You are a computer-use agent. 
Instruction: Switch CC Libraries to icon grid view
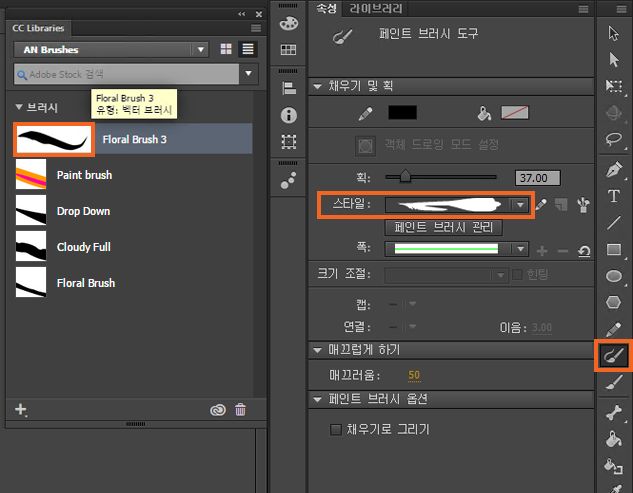pos(226,49)
